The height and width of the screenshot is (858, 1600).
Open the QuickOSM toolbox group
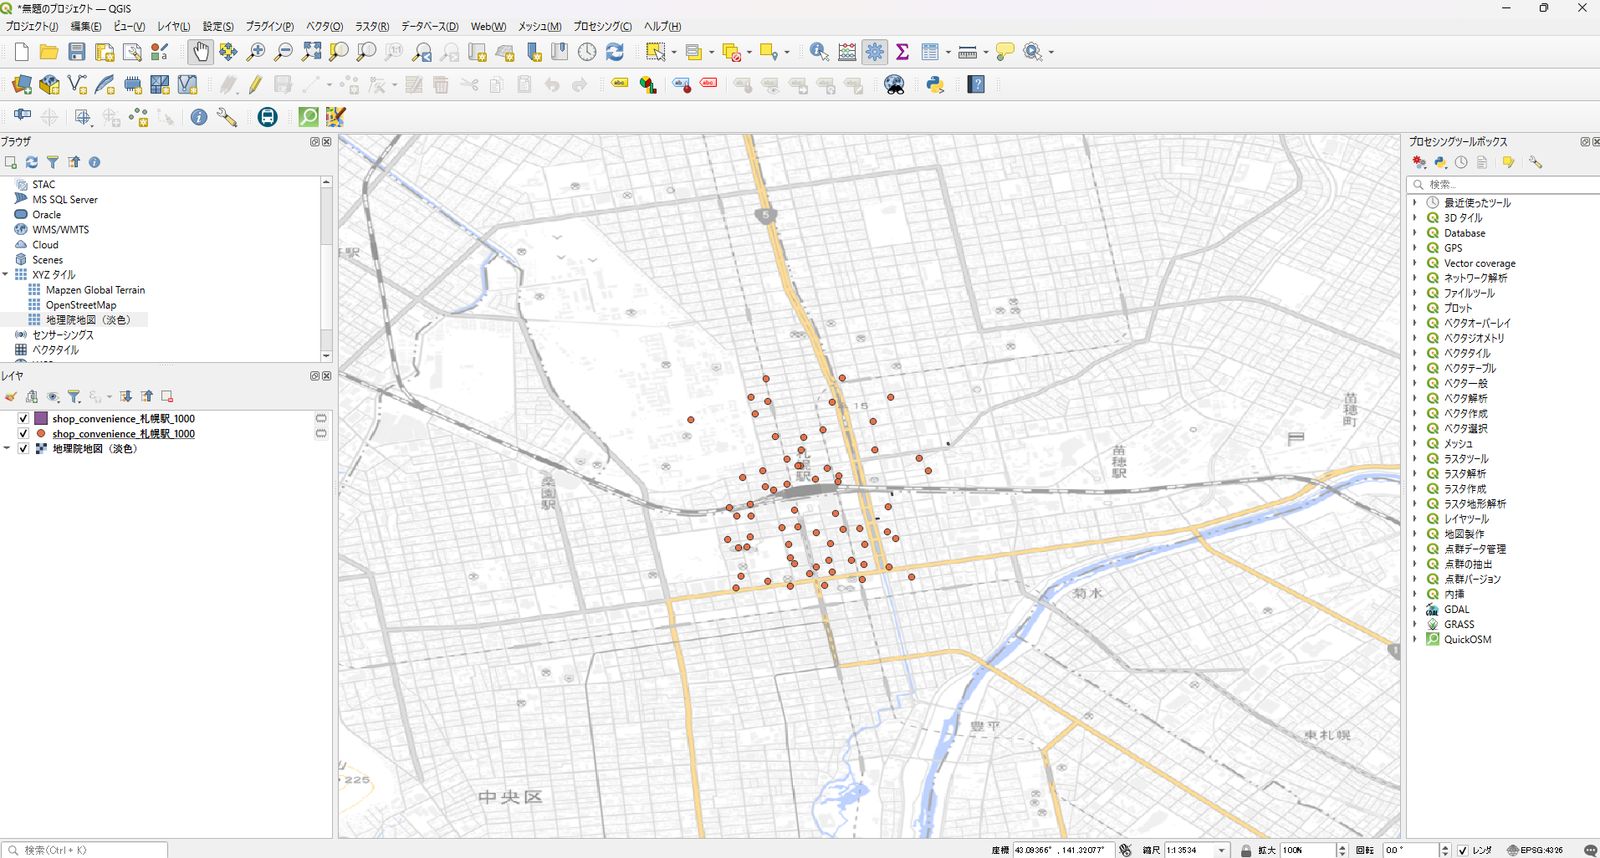tap(1415, 639)
